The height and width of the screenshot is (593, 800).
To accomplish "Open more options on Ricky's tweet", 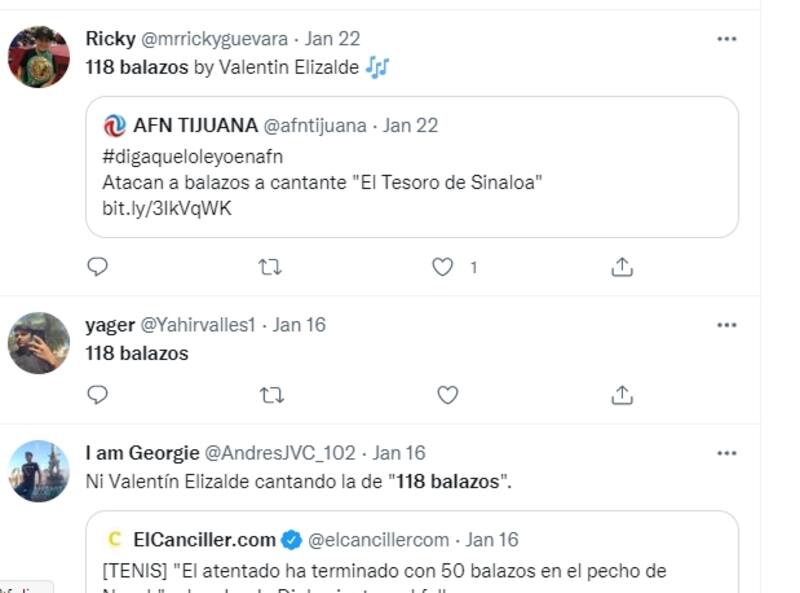I will [727, 39].
